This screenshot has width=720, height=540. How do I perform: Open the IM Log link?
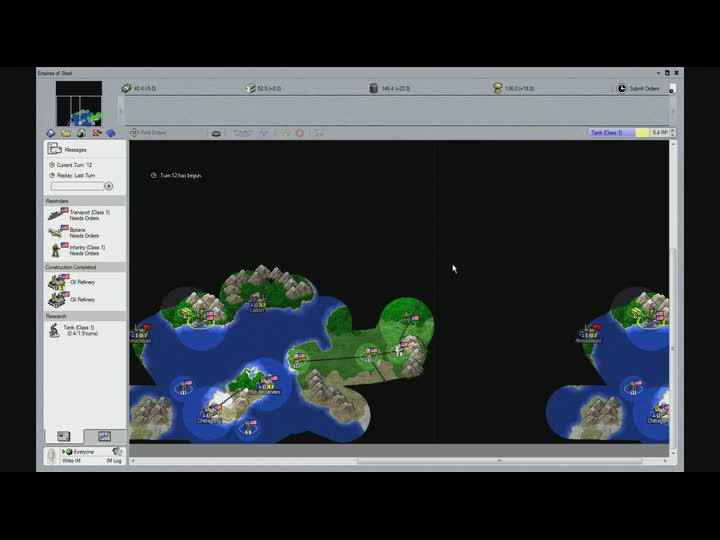click(x=114, y=461)
